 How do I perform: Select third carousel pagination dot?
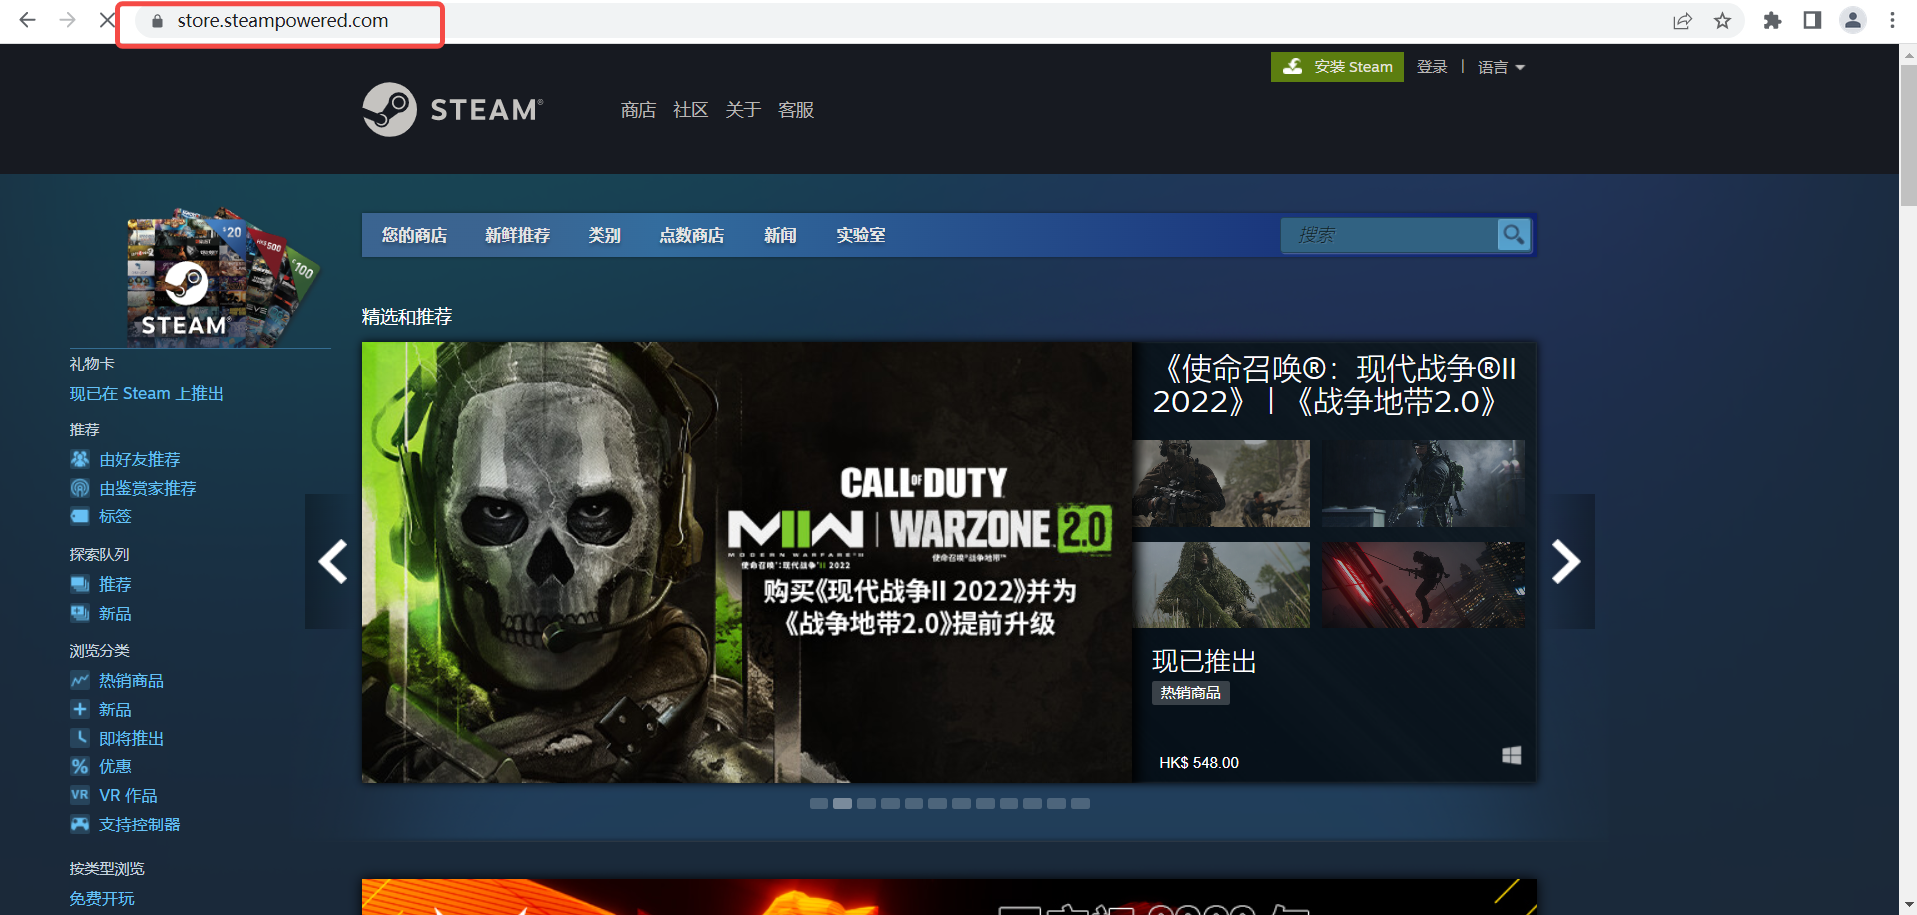click(866, 804)
